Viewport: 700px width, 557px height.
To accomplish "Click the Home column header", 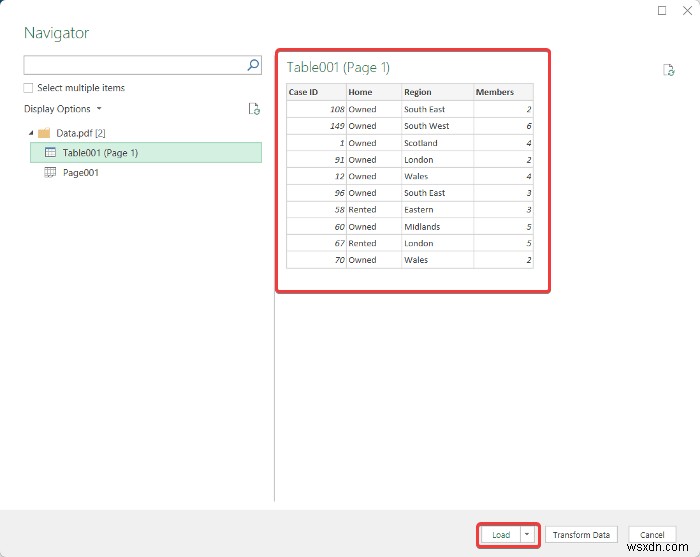I will point(374,92).
